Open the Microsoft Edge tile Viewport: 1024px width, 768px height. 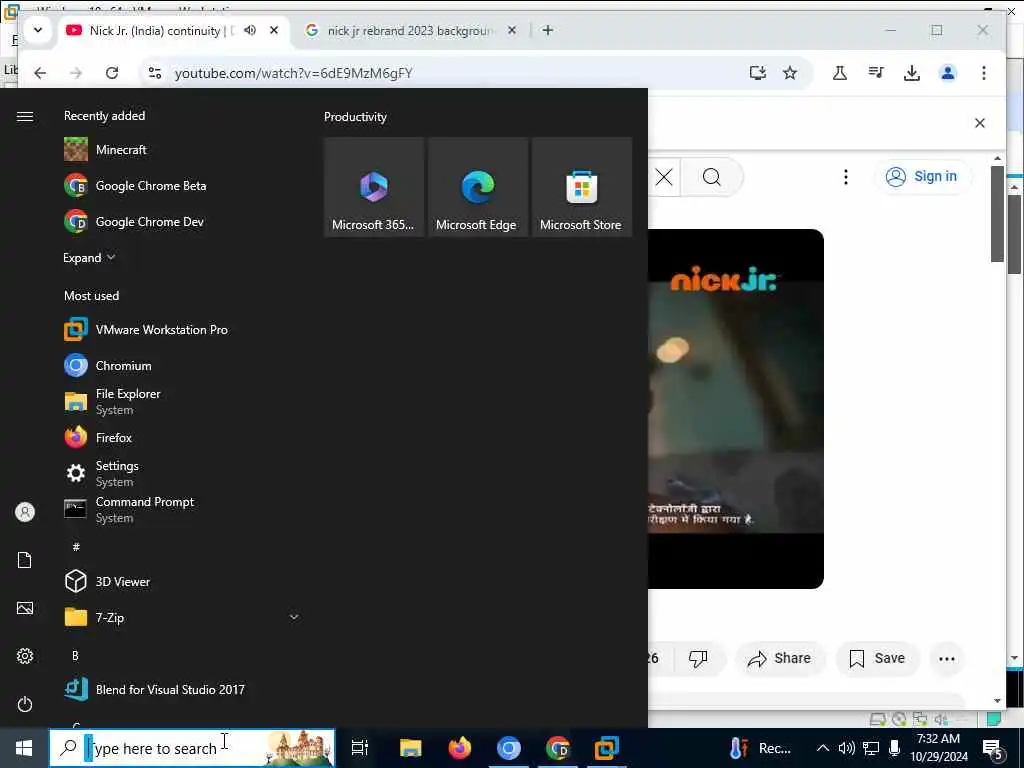(477, 187)
